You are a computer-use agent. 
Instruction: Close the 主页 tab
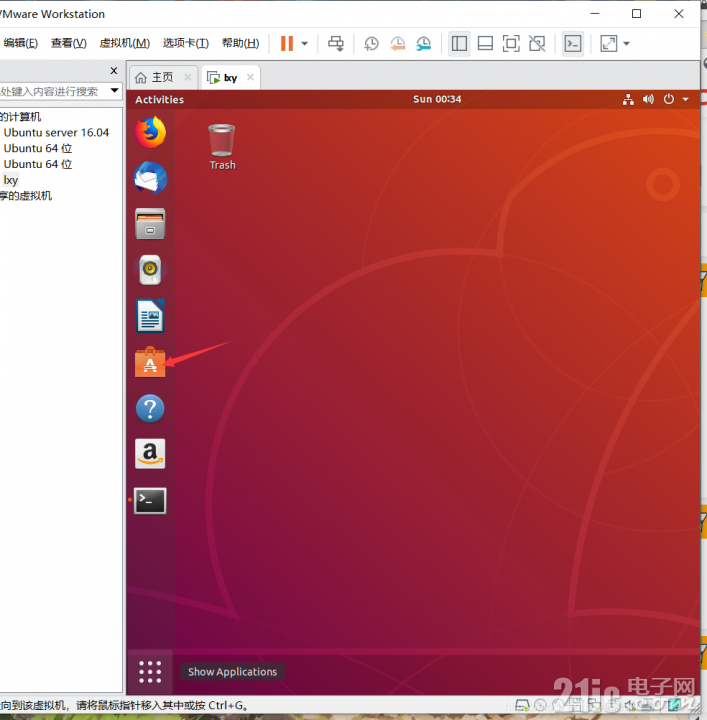coord(188,77)
